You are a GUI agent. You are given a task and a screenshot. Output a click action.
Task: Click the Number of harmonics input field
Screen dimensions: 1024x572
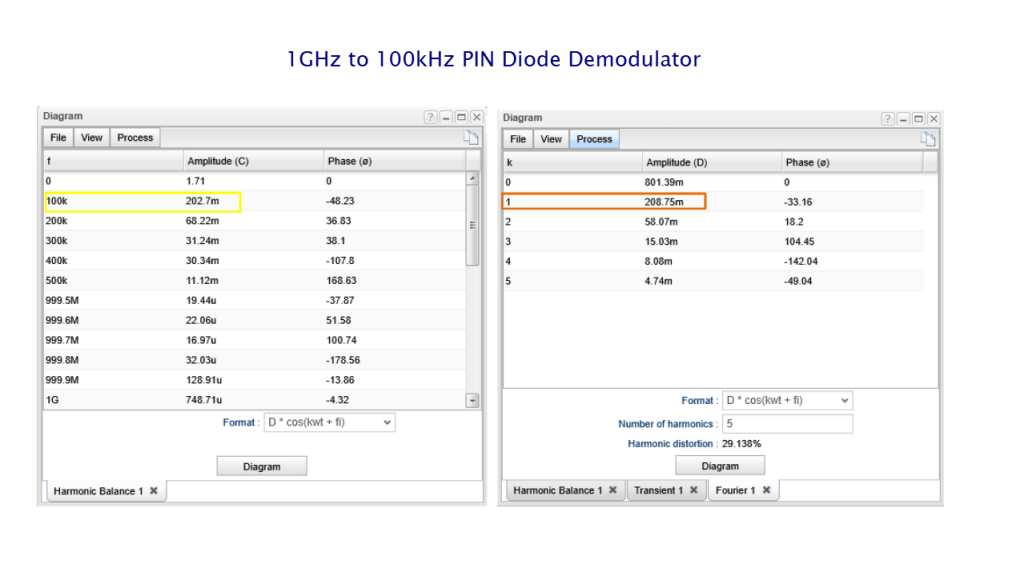(x=787, y=424)
